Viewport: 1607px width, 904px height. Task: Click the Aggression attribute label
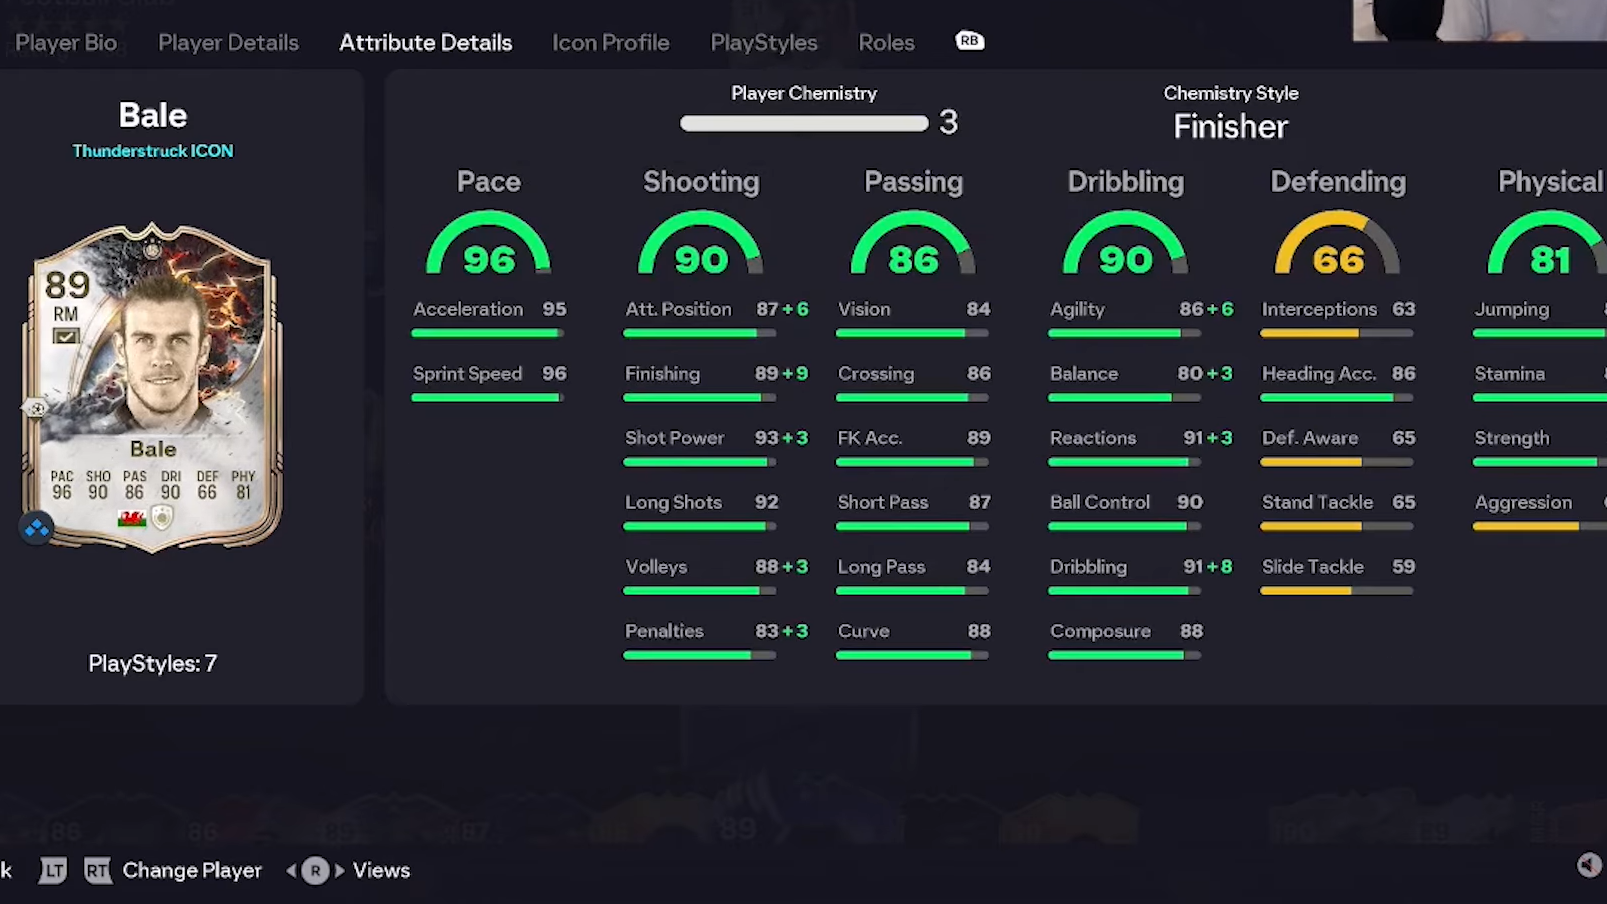1524,503
